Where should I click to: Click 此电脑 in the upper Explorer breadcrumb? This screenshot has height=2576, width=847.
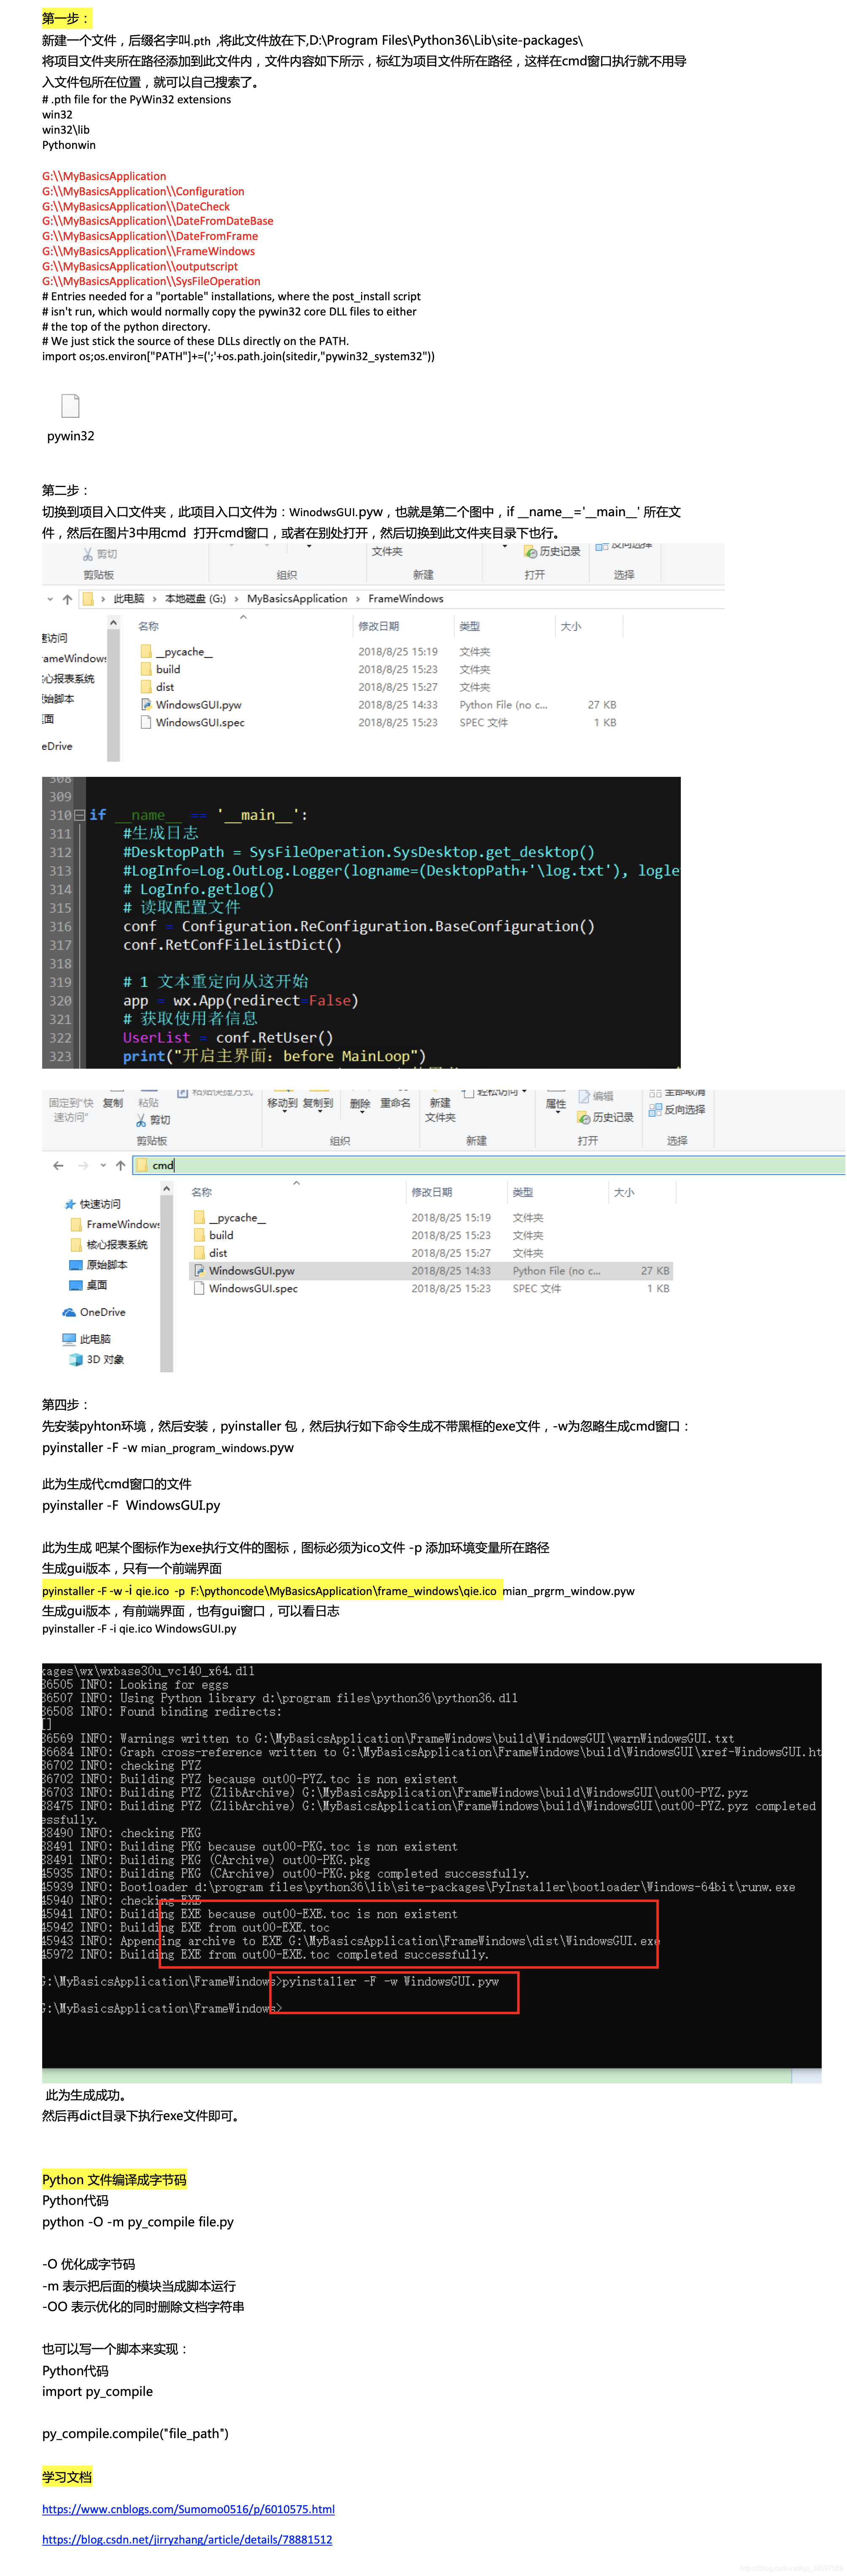click(129, 599)
